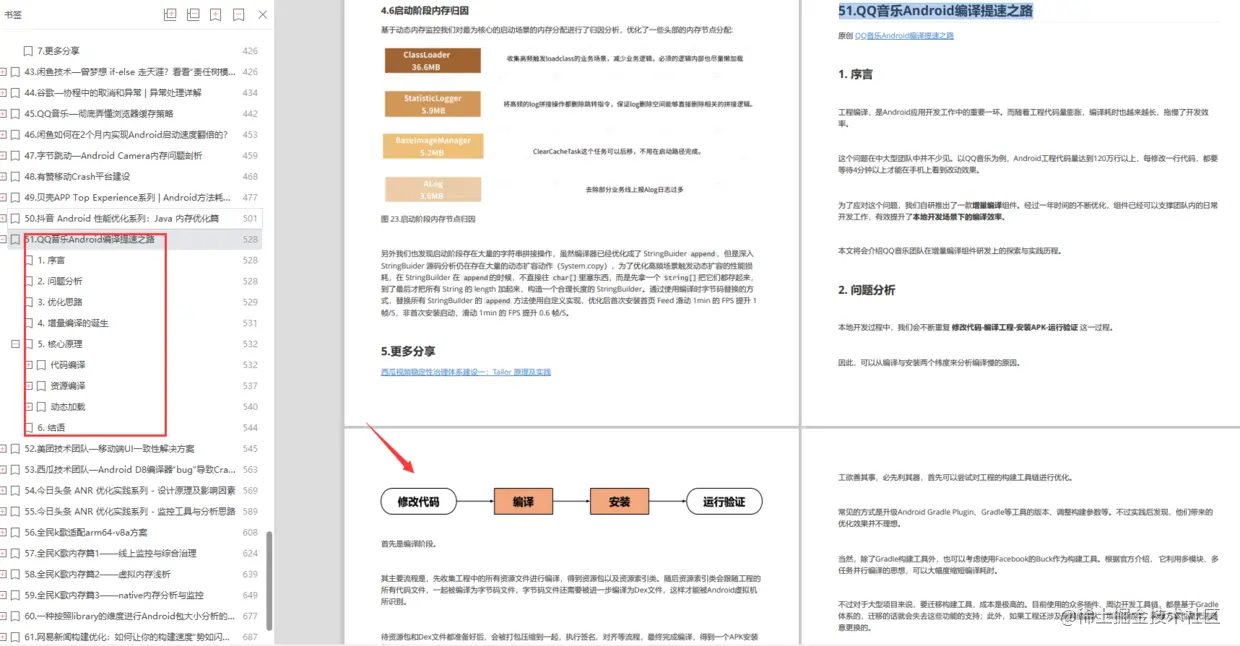The width and height of the screenshot is (1240, 646).
Task: Click page number 687 in bookmarks
Action: (250, 637)
